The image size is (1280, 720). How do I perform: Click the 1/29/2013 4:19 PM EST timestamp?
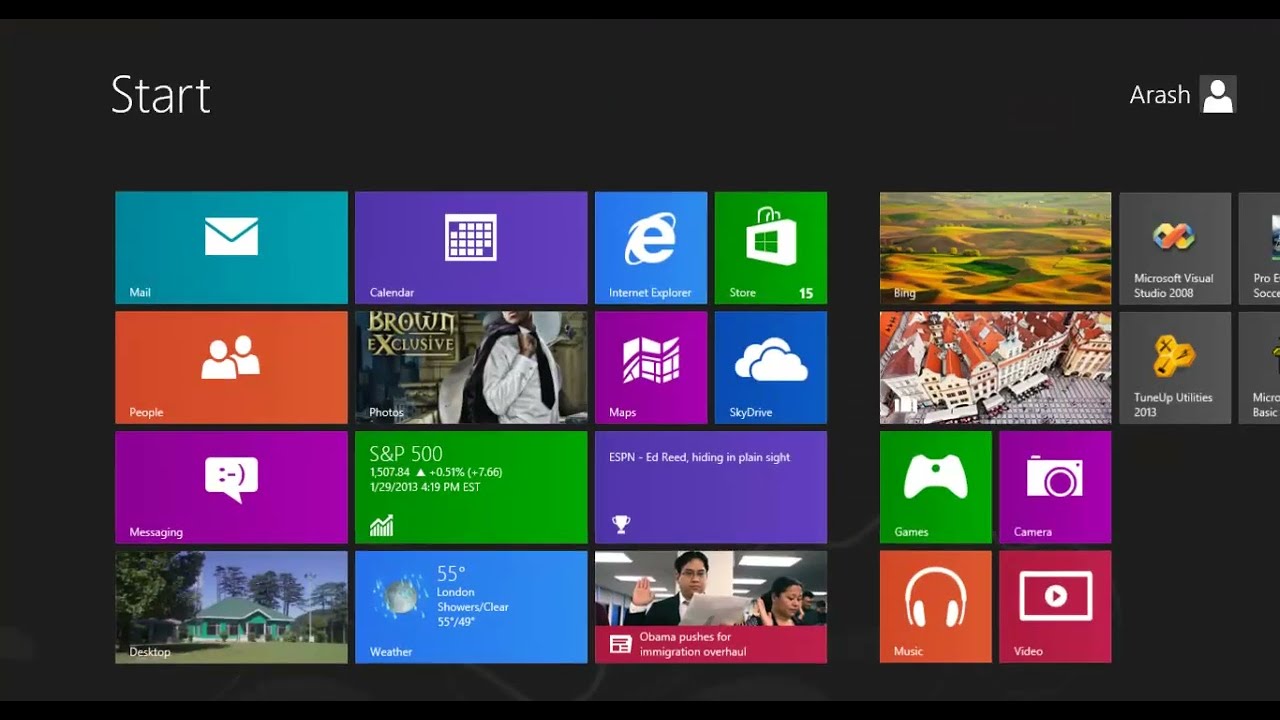(x=425, y=487)
